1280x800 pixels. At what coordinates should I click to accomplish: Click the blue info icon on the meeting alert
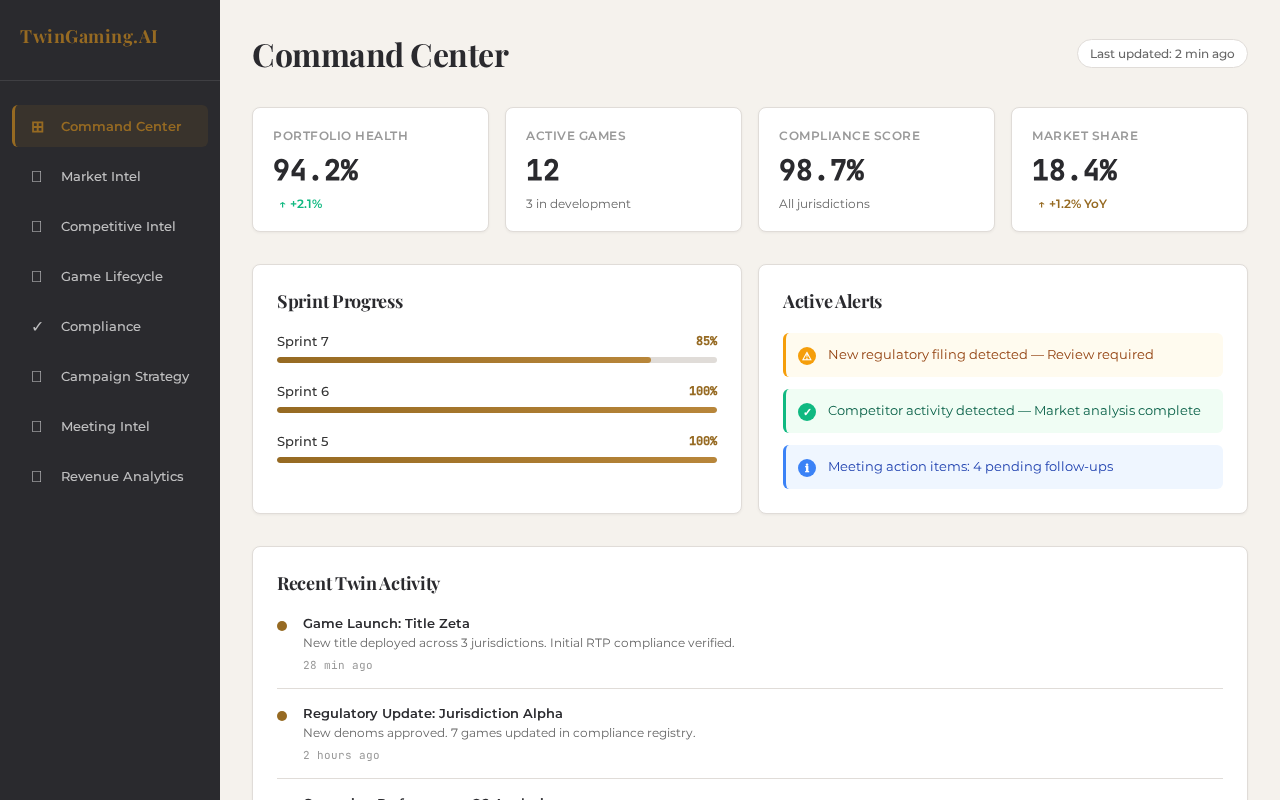pyautogui.click(x=806, y=467)
